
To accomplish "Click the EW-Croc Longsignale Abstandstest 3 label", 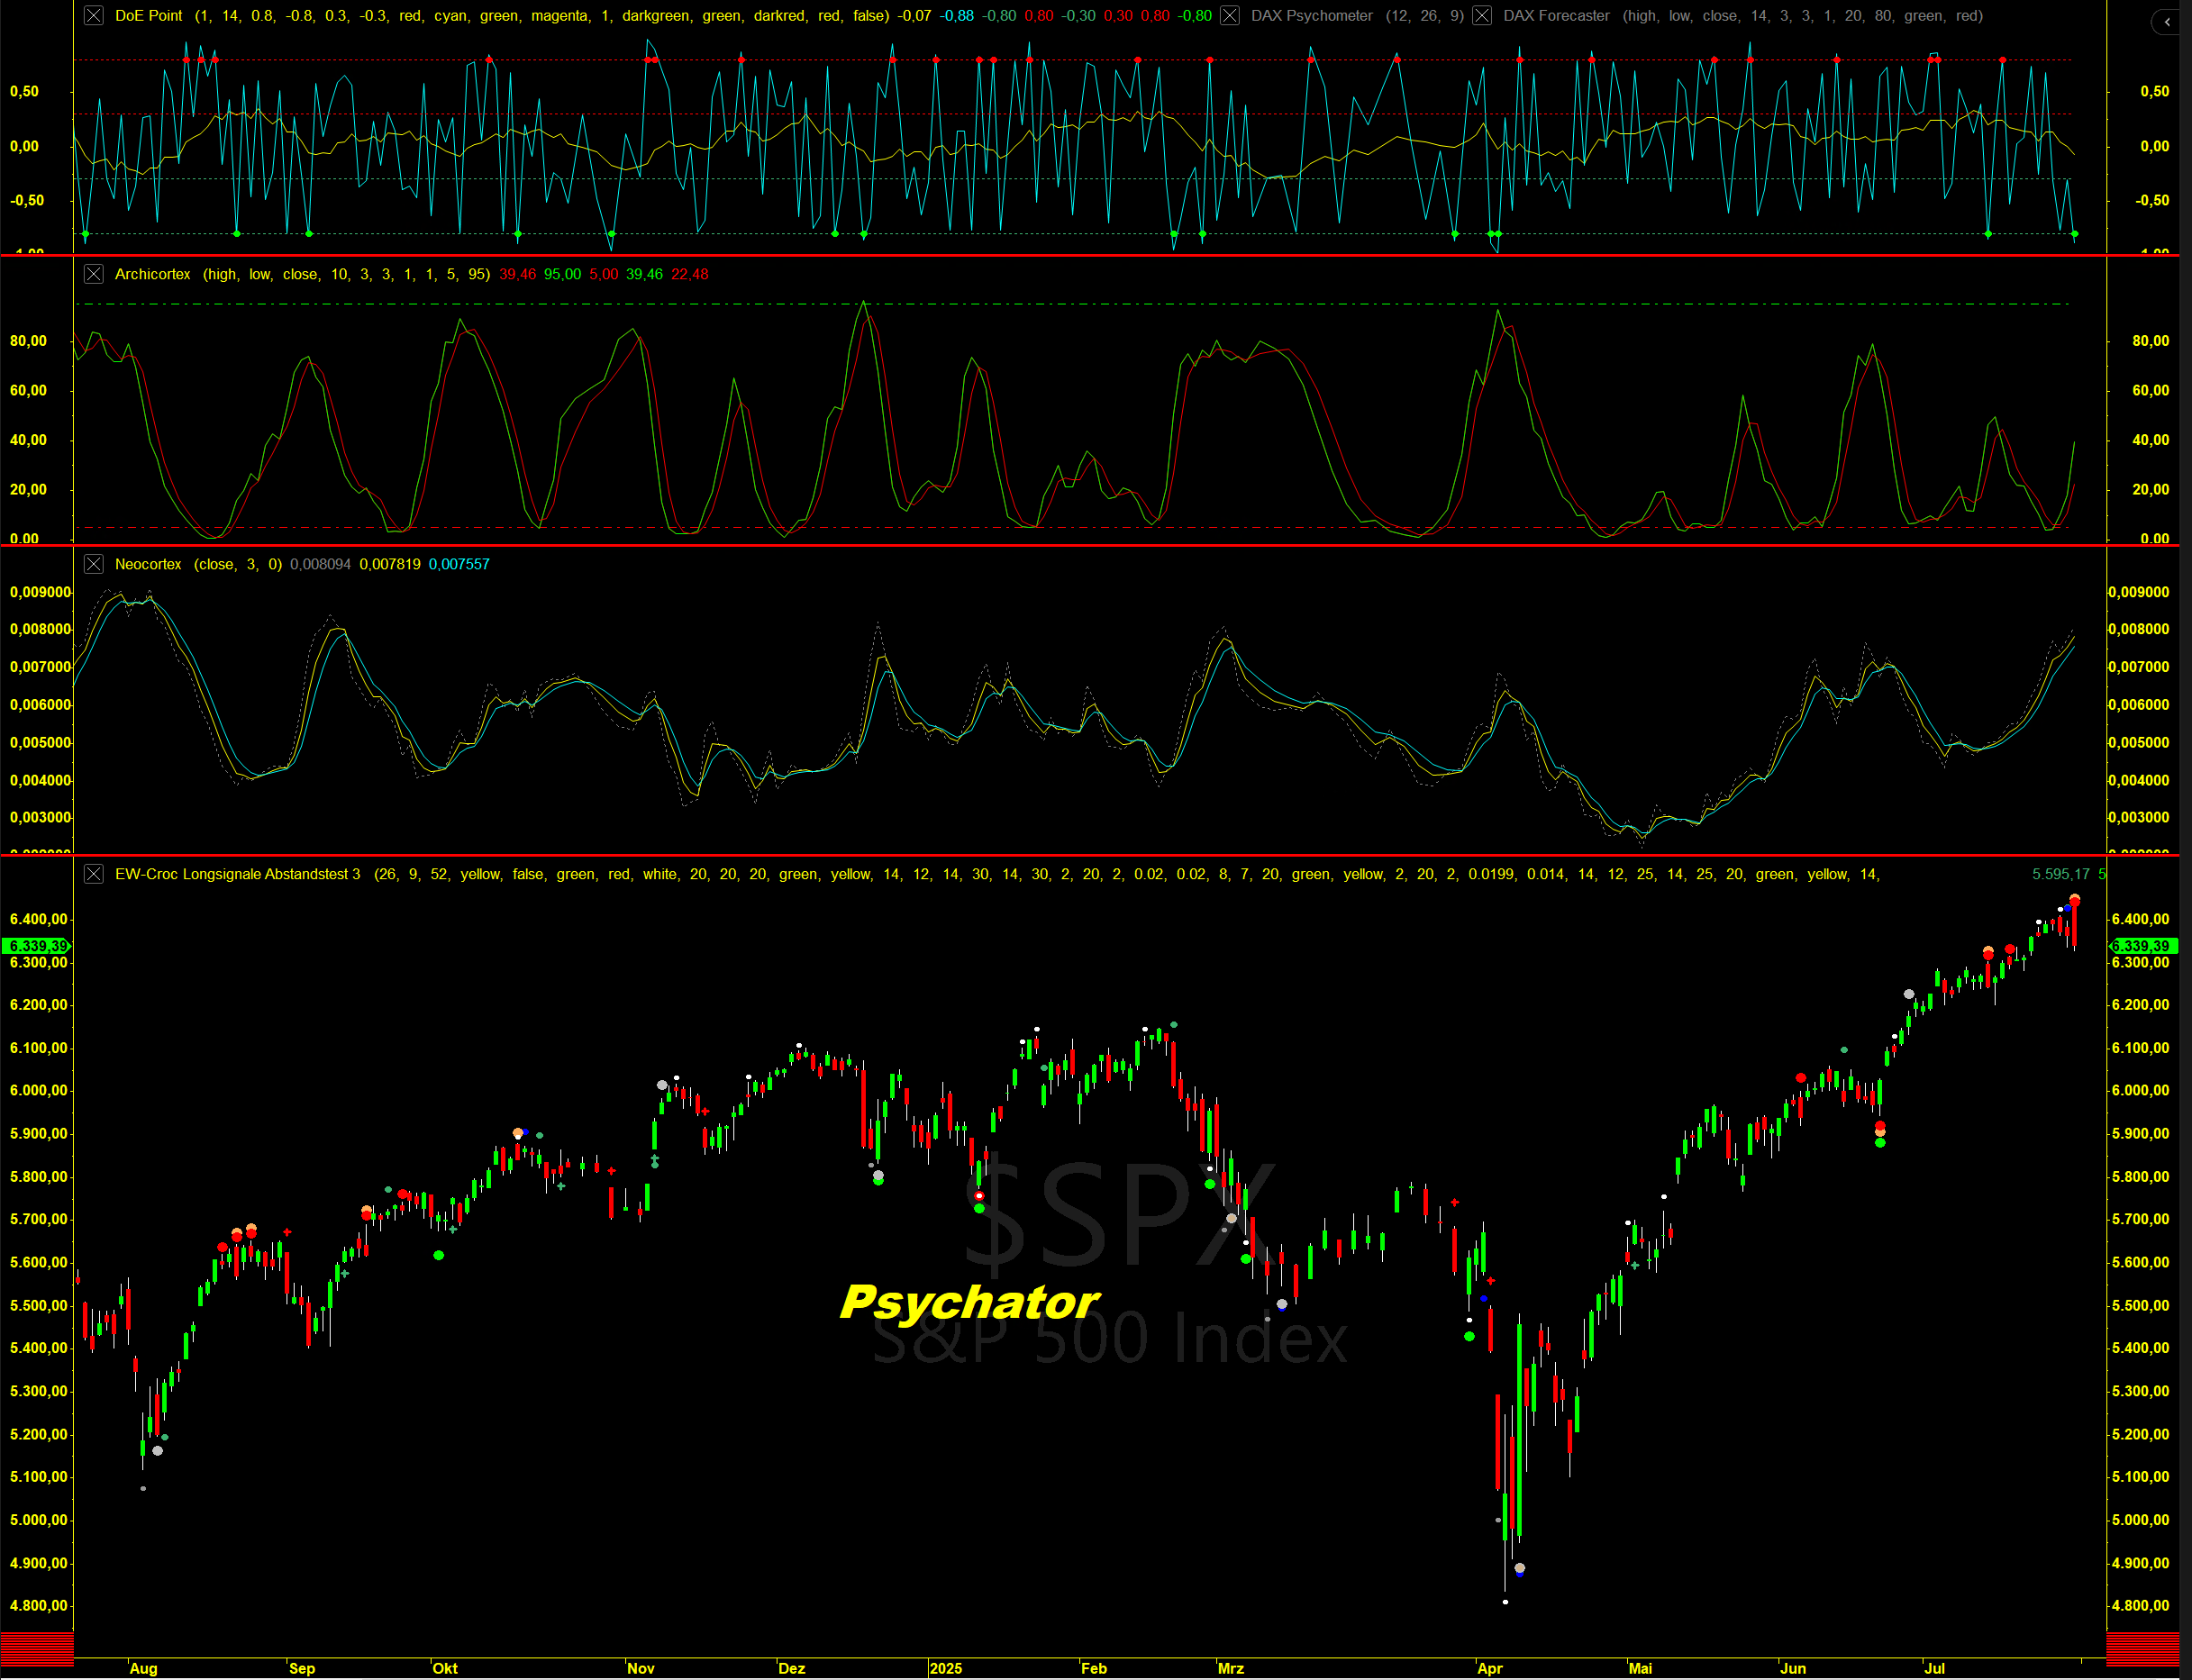I will click(x=237, y=874).
